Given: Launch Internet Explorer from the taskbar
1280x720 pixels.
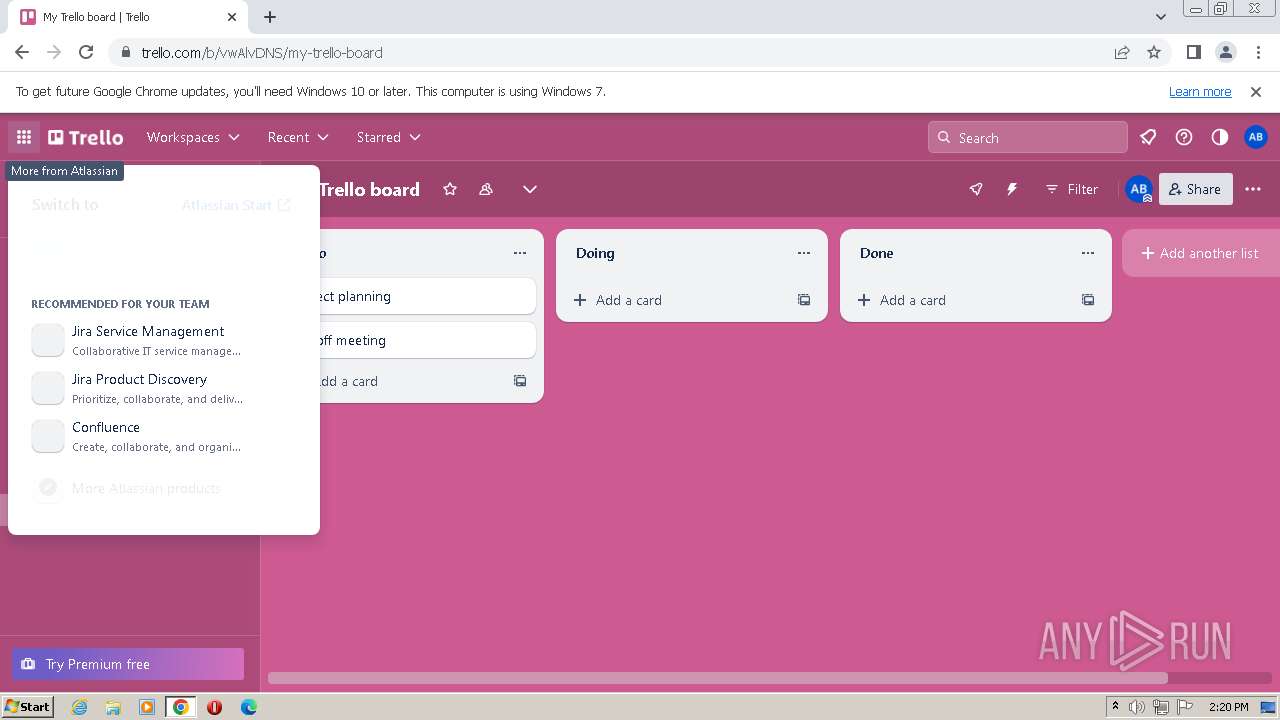Looking at the screenshot, I should [79, 707].
